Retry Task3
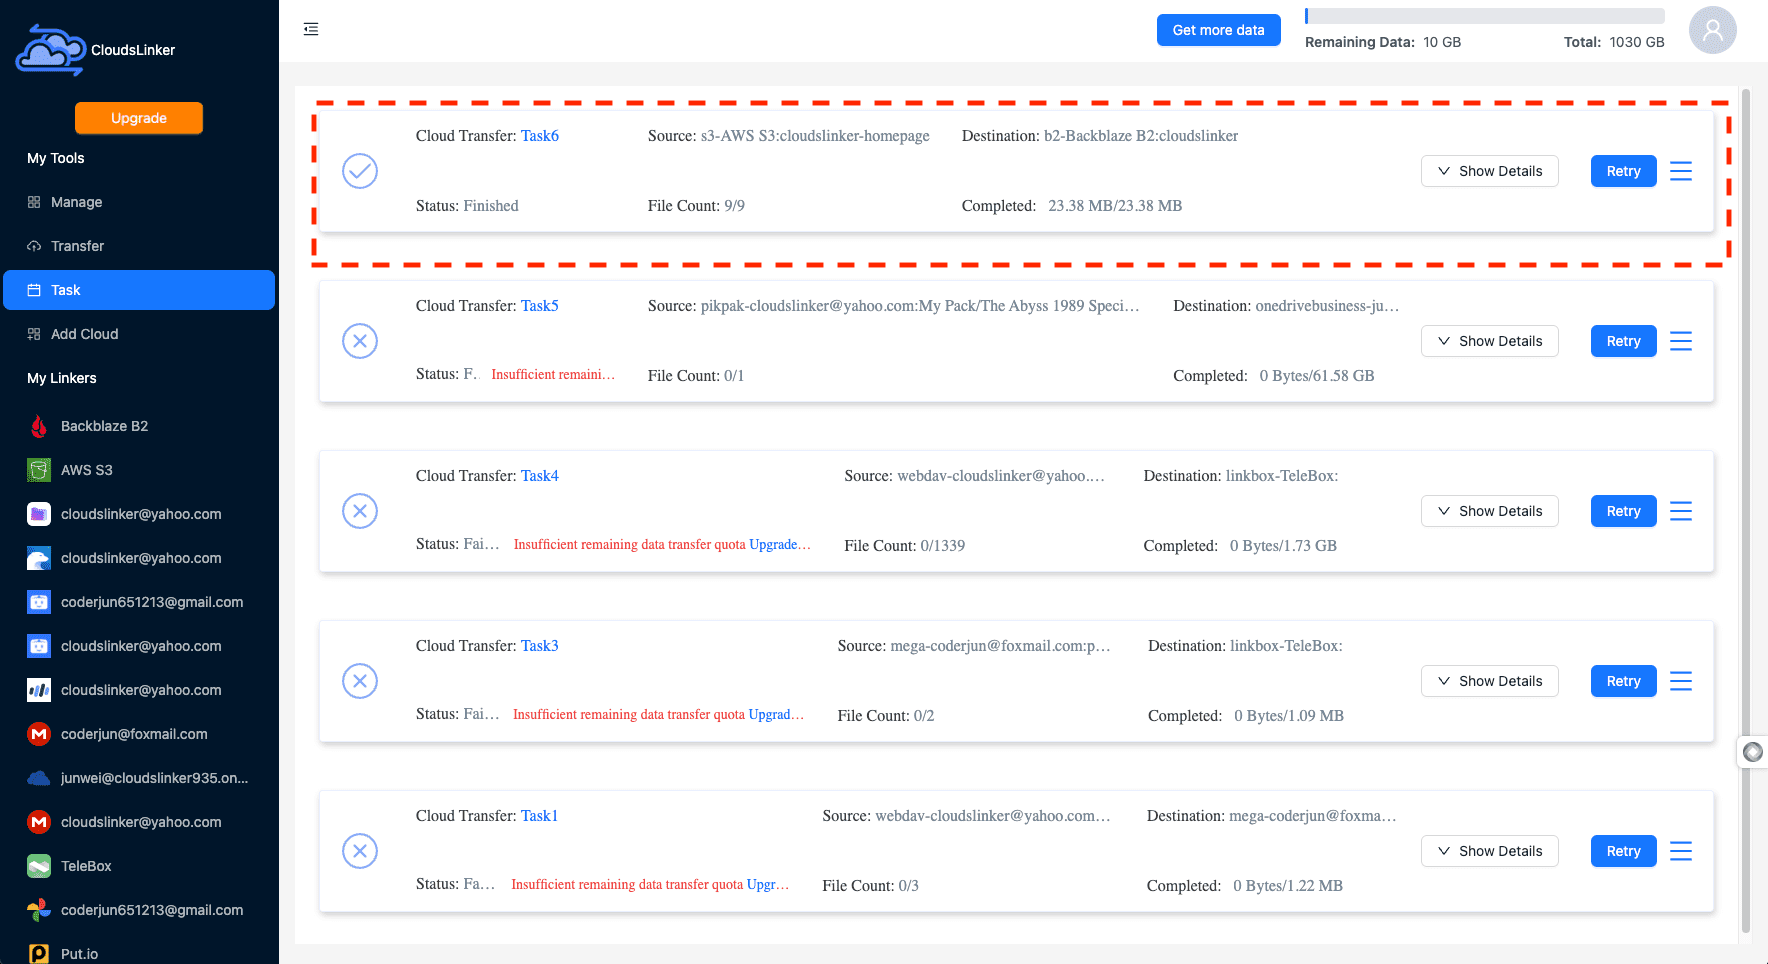1768x964 pixels. [x=1623, y=681]
